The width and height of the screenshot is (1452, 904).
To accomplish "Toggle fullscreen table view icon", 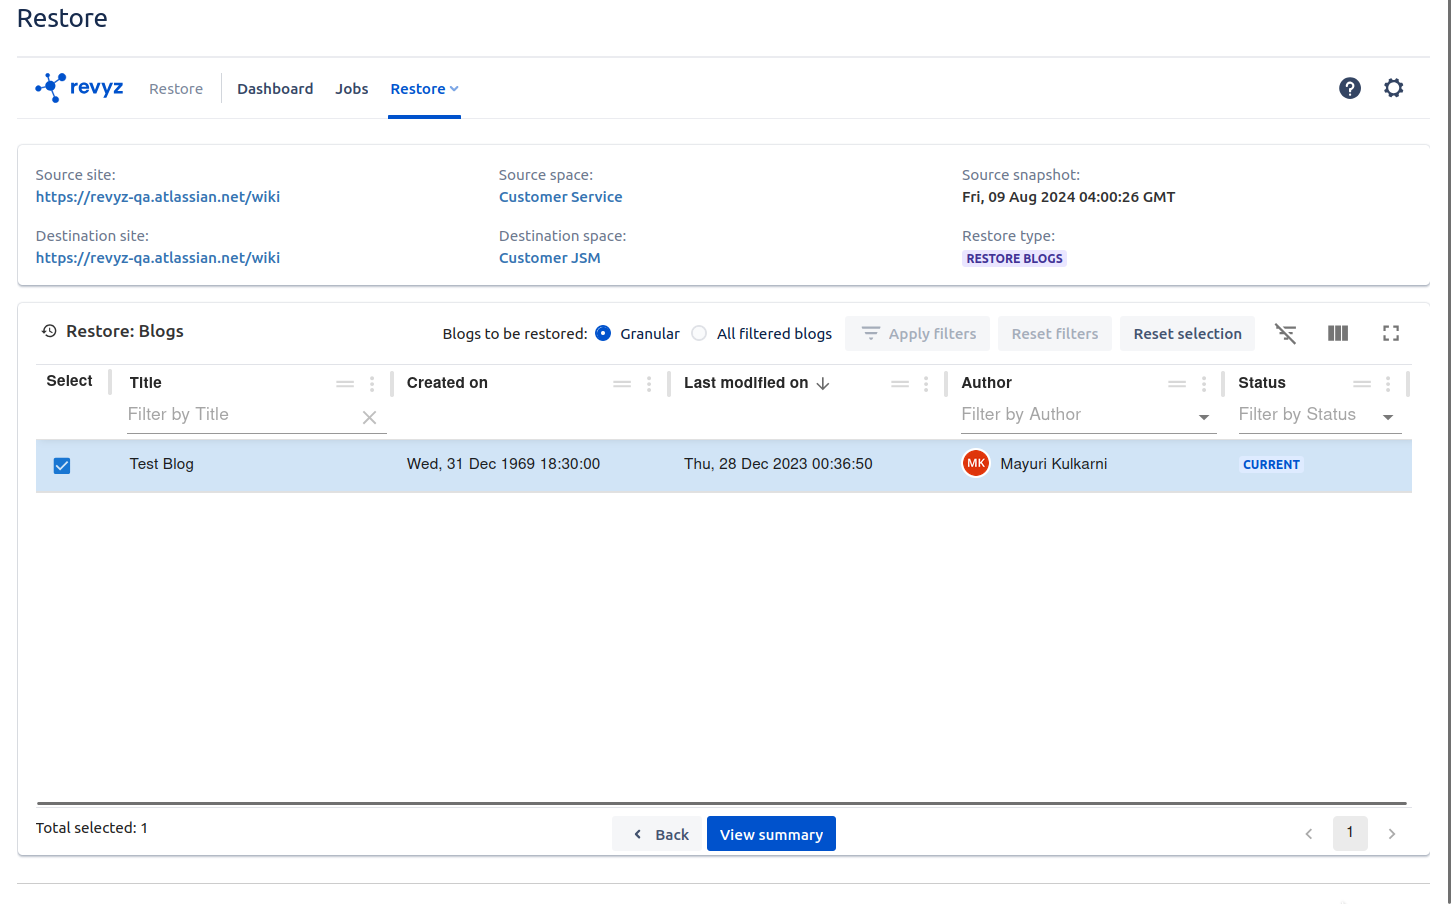I will [1390, 334].
